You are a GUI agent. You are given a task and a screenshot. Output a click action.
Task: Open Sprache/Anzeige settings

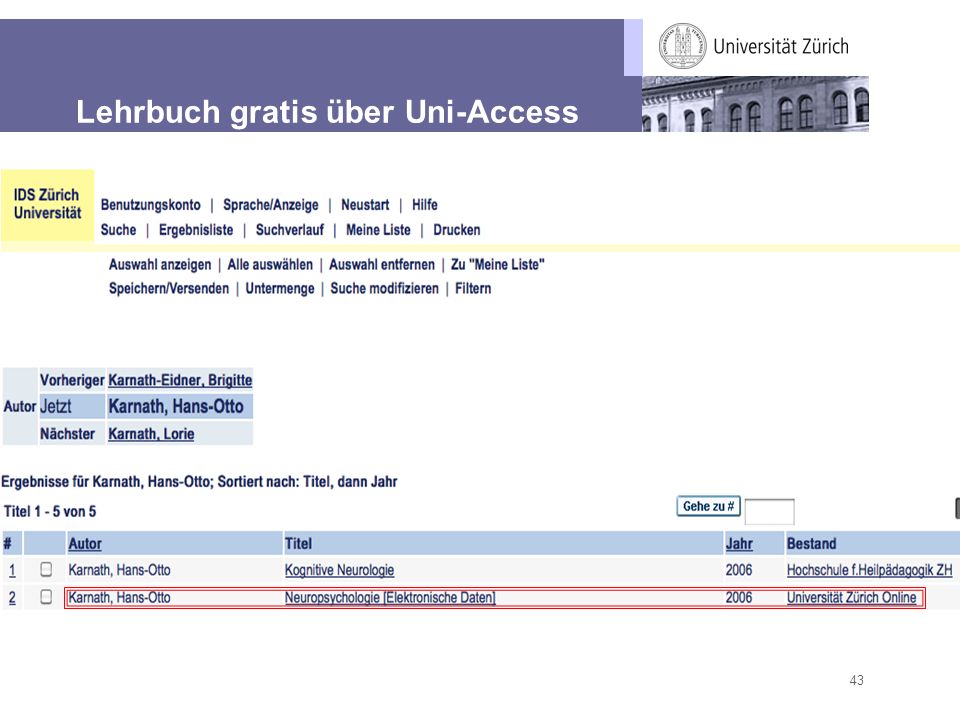pyautogui.click(x=271, y=204)
